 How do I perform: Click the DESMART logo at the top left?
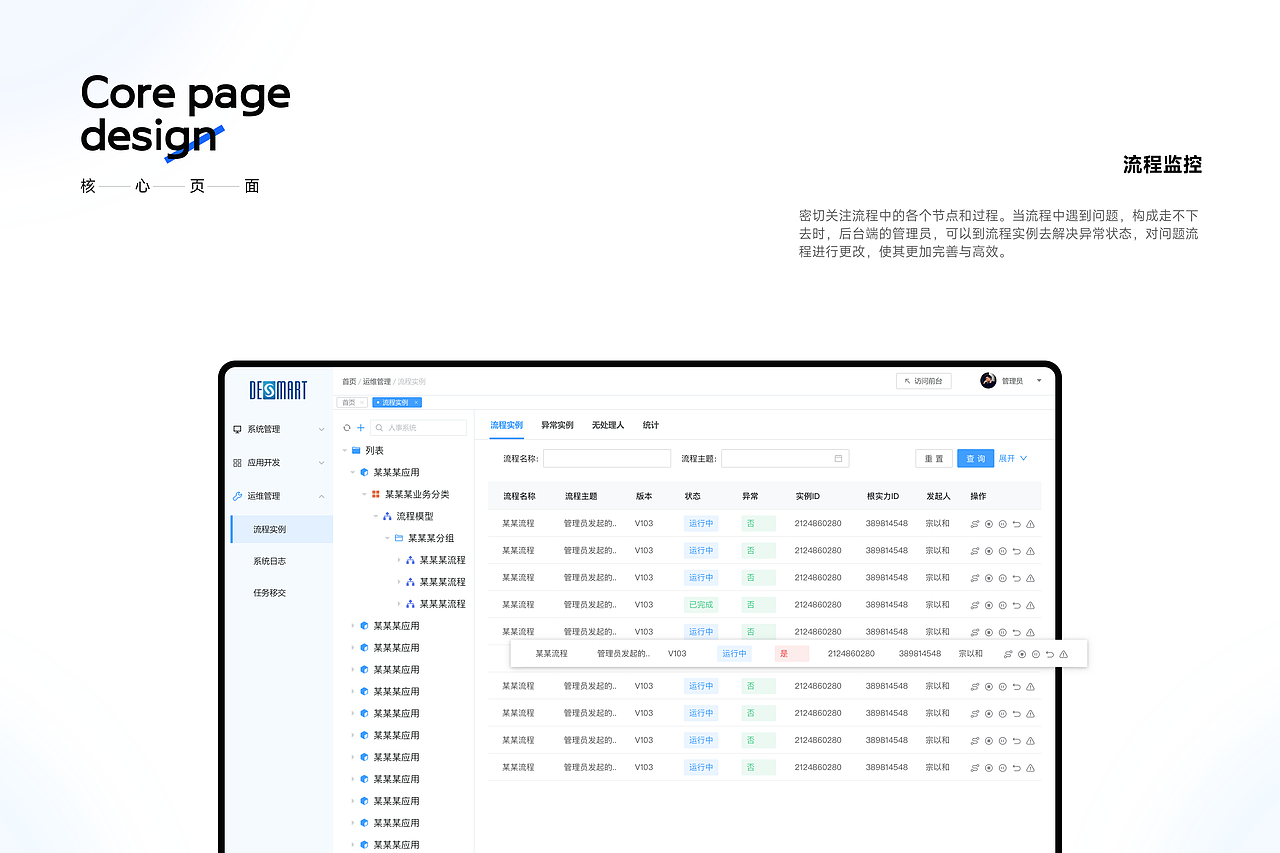(279, 389)
